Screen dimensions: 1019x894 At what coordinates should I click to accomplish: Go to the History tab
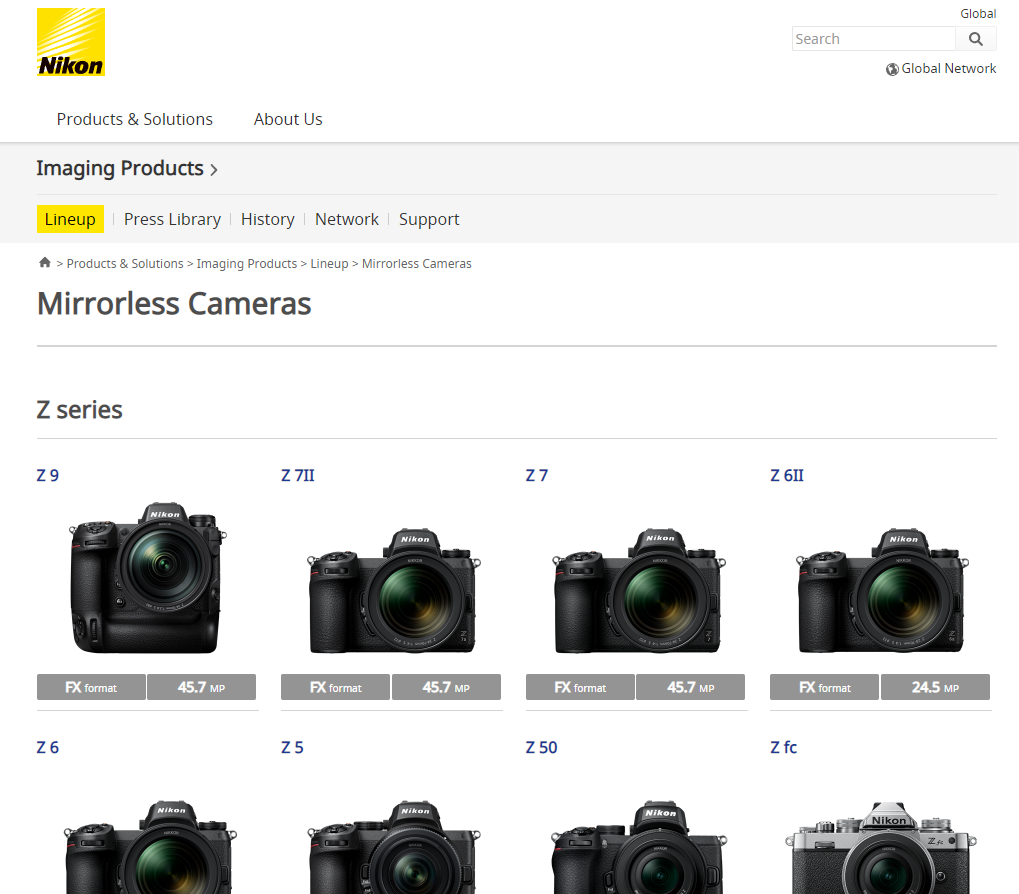pyautogui.click(x=267, y=219)
